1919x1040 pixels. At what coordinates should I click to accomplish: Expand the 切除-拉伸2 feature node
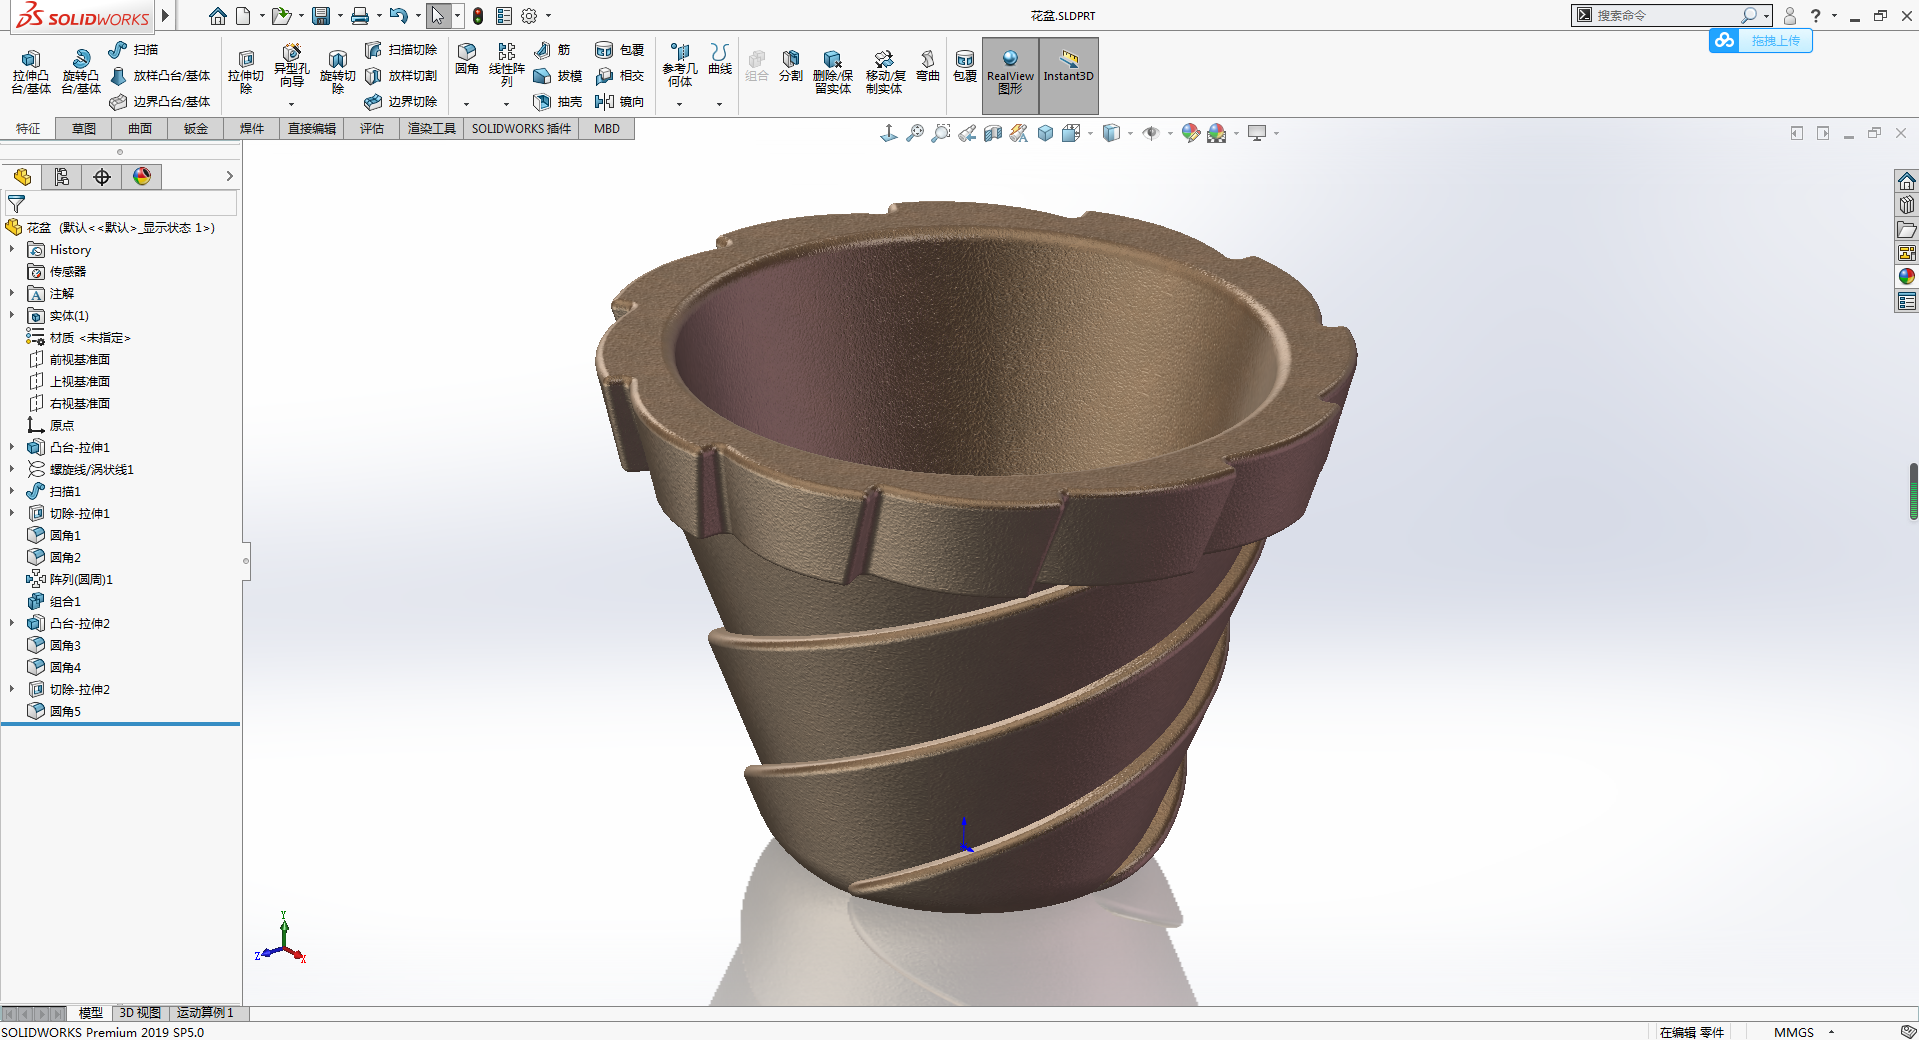pos(12,689)
